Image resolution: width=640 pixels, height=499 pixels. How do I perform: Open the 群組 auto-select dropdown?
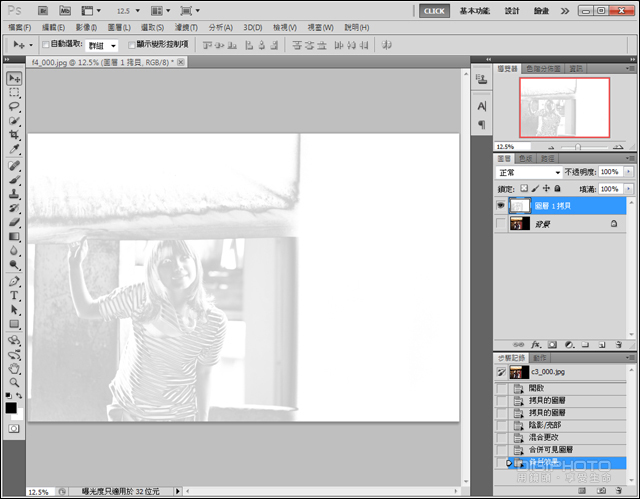(102, 45)
